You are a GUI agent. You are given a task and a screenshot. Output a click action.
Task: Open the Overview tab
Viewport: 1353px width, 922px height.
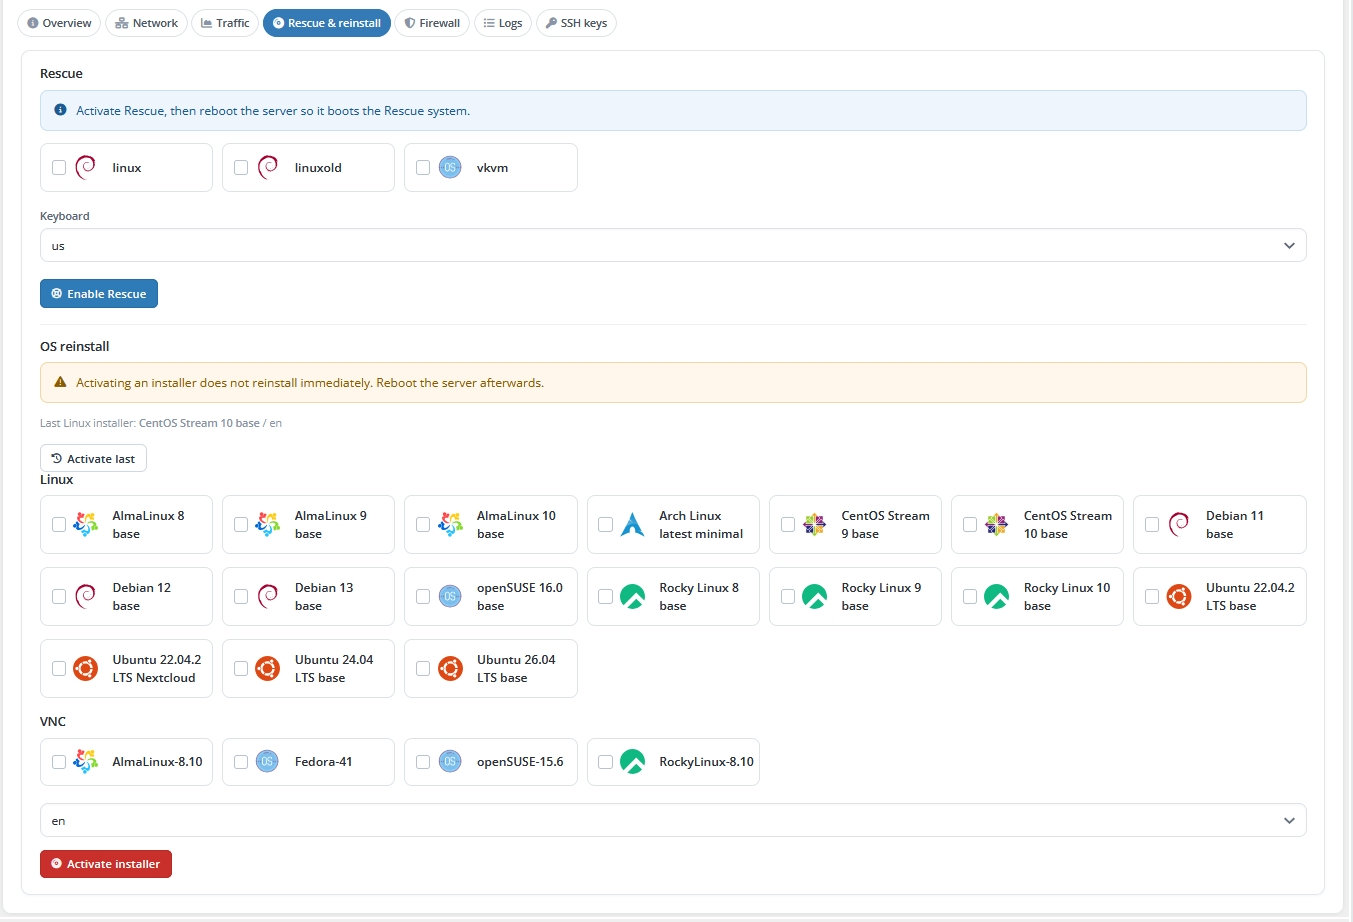click(x=59, y=23)
